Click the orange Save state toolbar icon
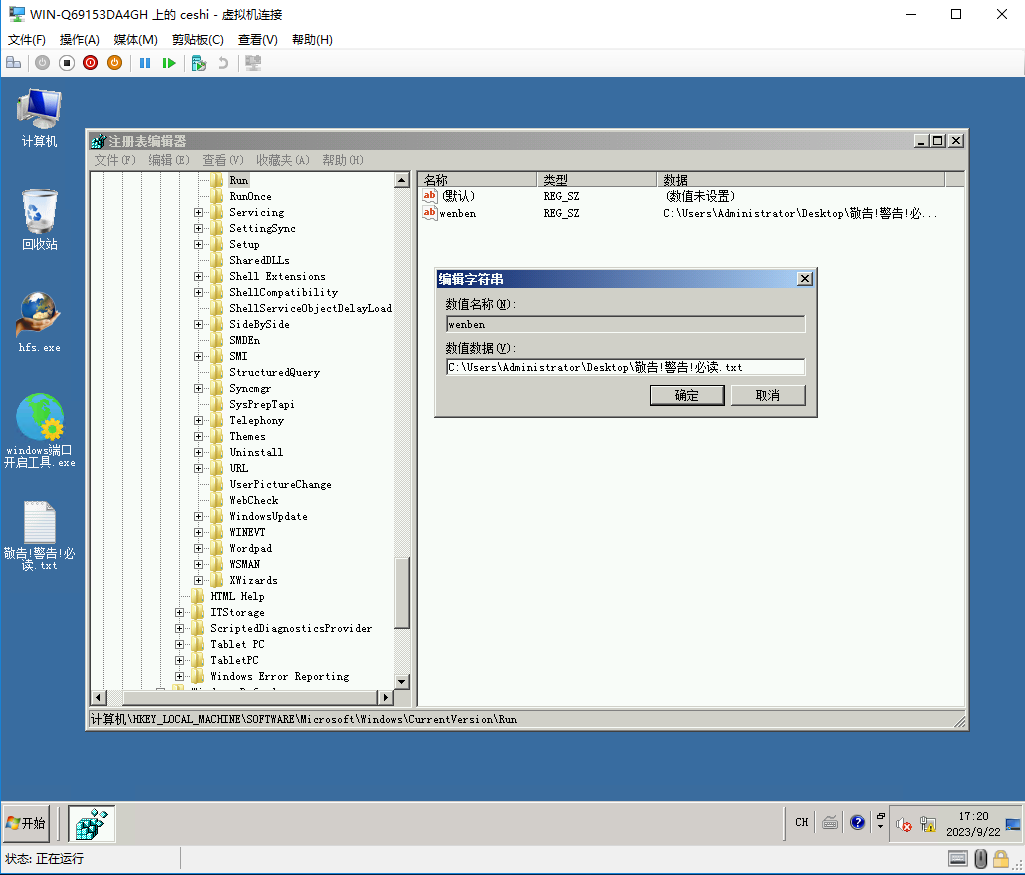 click(114, 63)
